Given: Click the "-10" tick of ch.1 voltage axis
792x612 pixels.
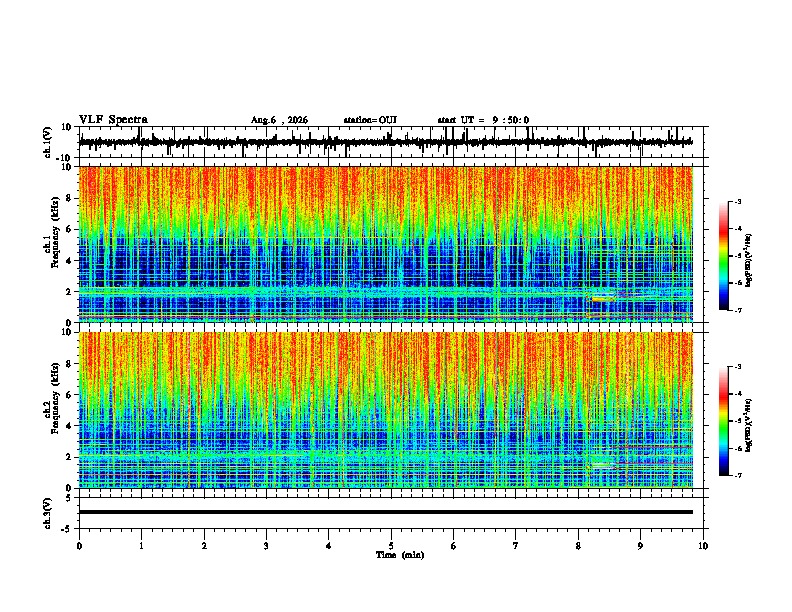Looking at the screenshot, I should [x=64, y=158].
